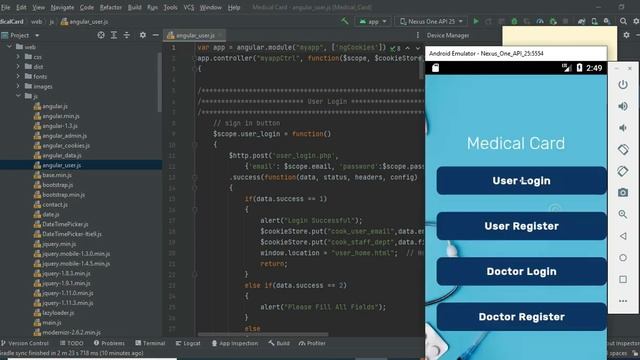Open the app run configuration dropdown
This screenshot has width=640, height=360.
tap(373, 21)
